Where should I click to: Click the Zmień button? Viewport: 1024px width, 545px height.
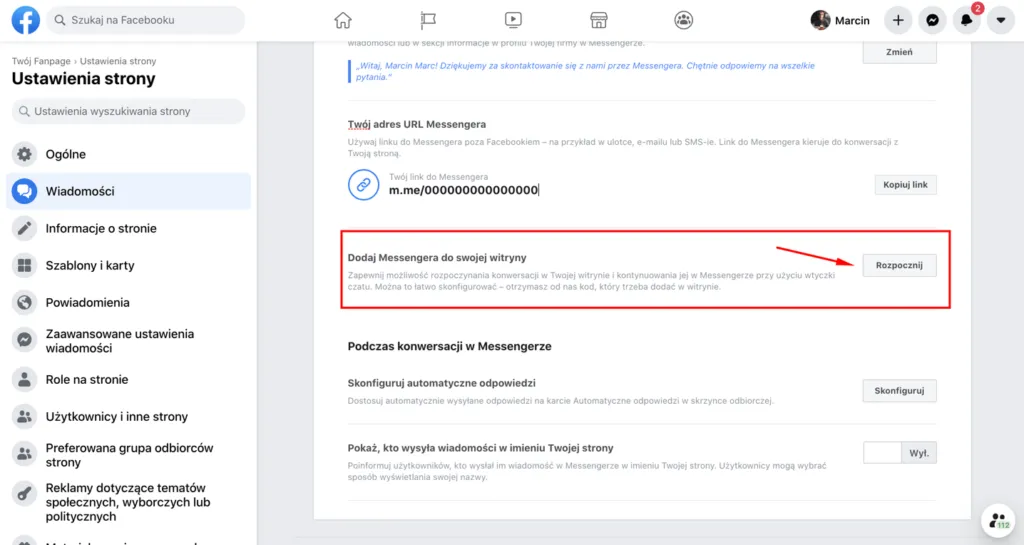[899, 52]
